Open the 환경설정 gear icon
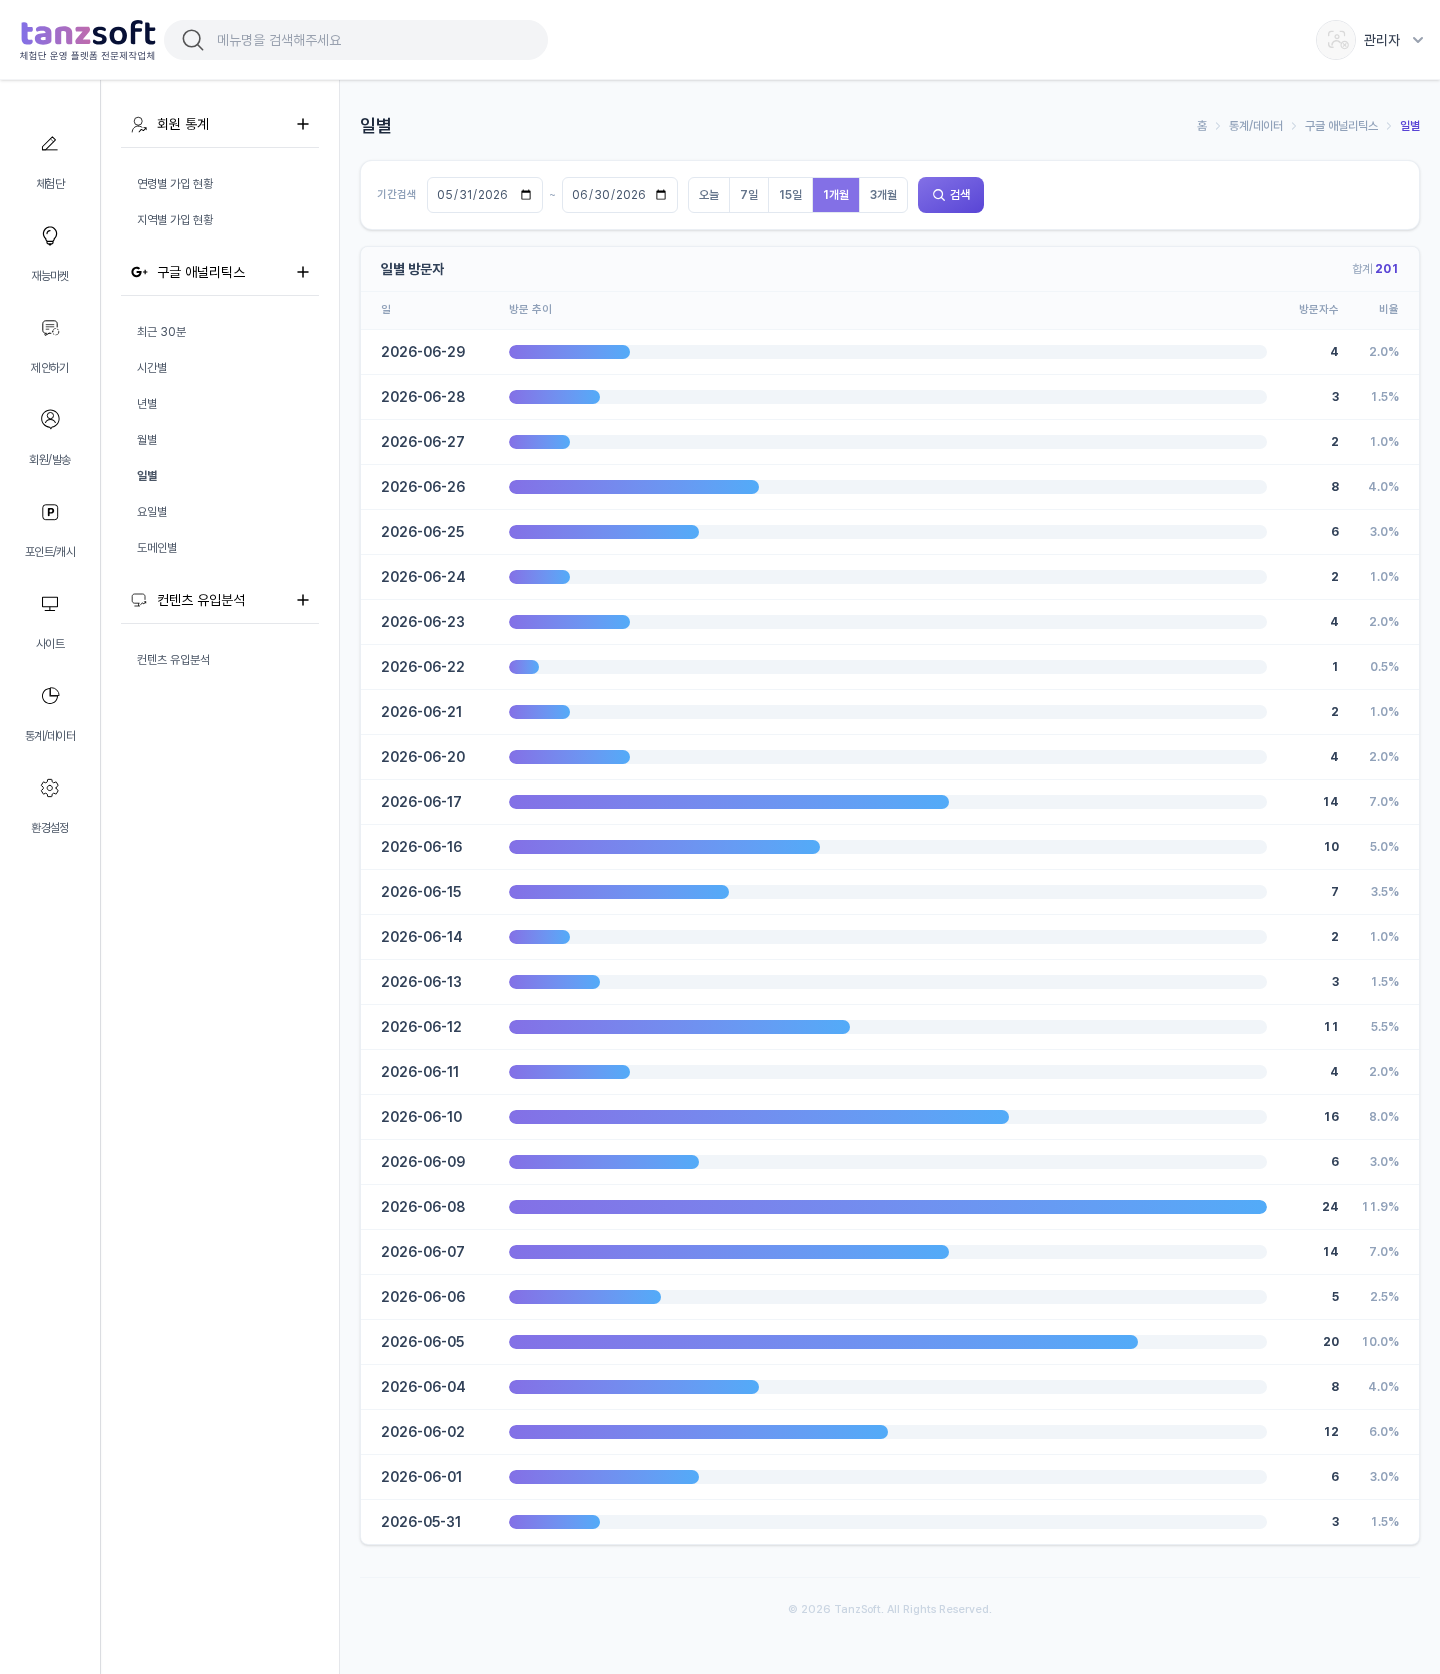Screen dimensions: 1440x1674 coord(50,788)
